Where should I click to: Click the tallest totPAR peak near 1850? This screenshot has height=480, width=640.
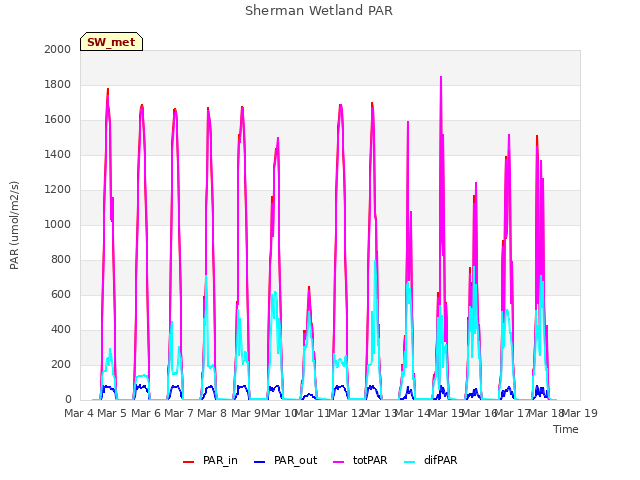441,78
